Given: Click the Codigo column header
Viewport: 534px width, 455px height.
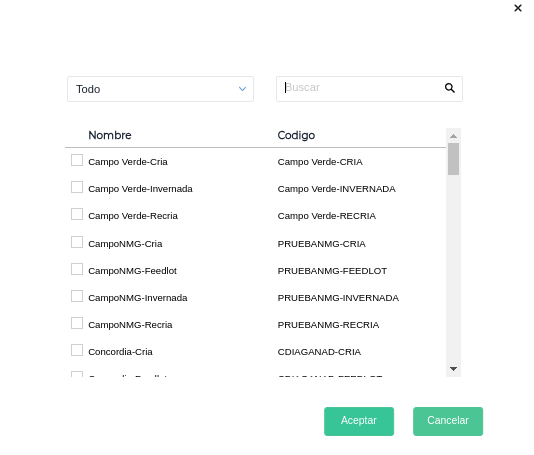Looking at the screenshot, I should tap(296, 135).
